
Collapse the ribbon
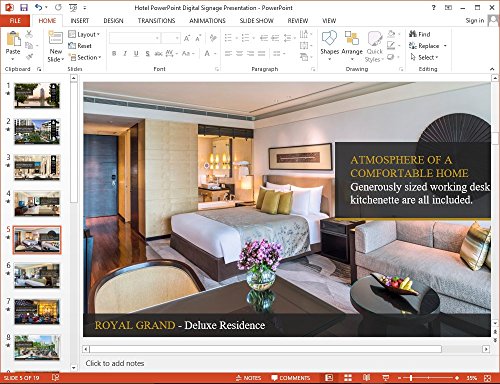point(492,69)
